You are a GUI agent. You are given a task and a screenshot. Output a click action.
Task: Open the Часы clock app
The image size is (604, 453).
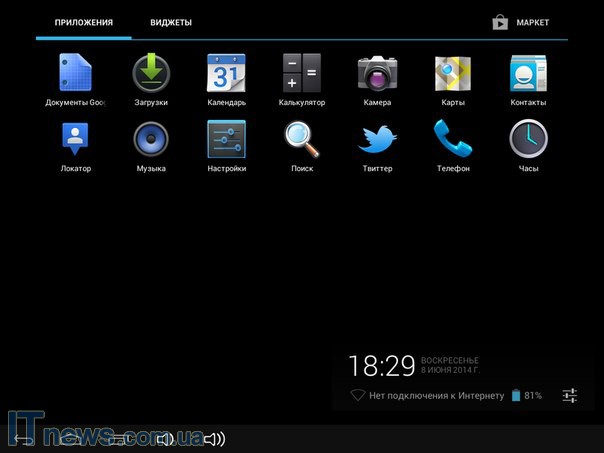(528, 140)
